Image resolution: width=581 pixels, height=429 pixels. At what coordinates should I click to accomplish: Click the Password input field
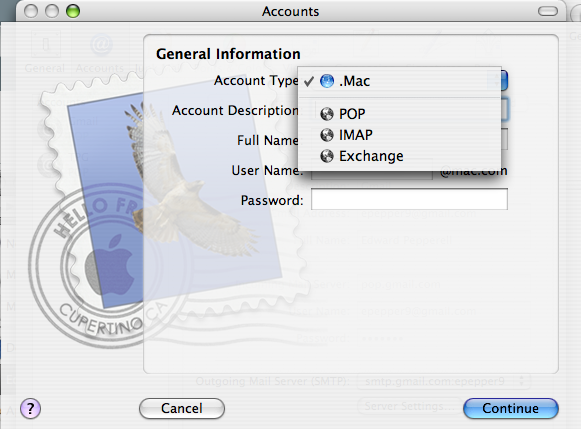pos(409,199)
